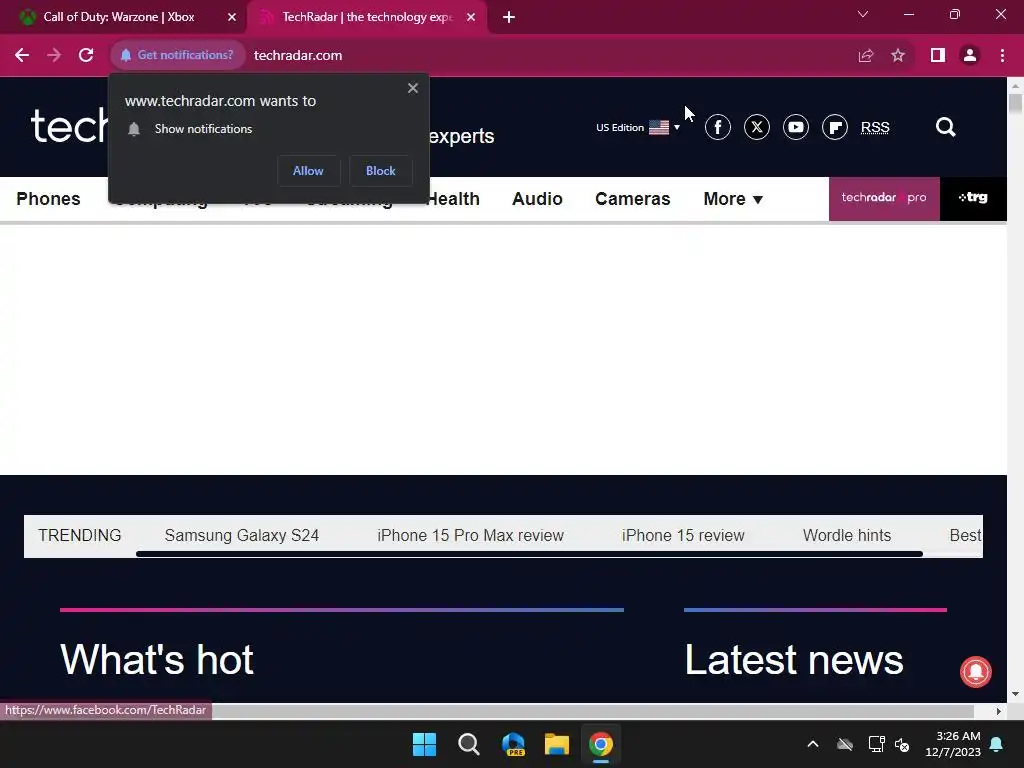Open the browser side panel
The width and height of the screenshot is (1024, 768).
point(938,56)
